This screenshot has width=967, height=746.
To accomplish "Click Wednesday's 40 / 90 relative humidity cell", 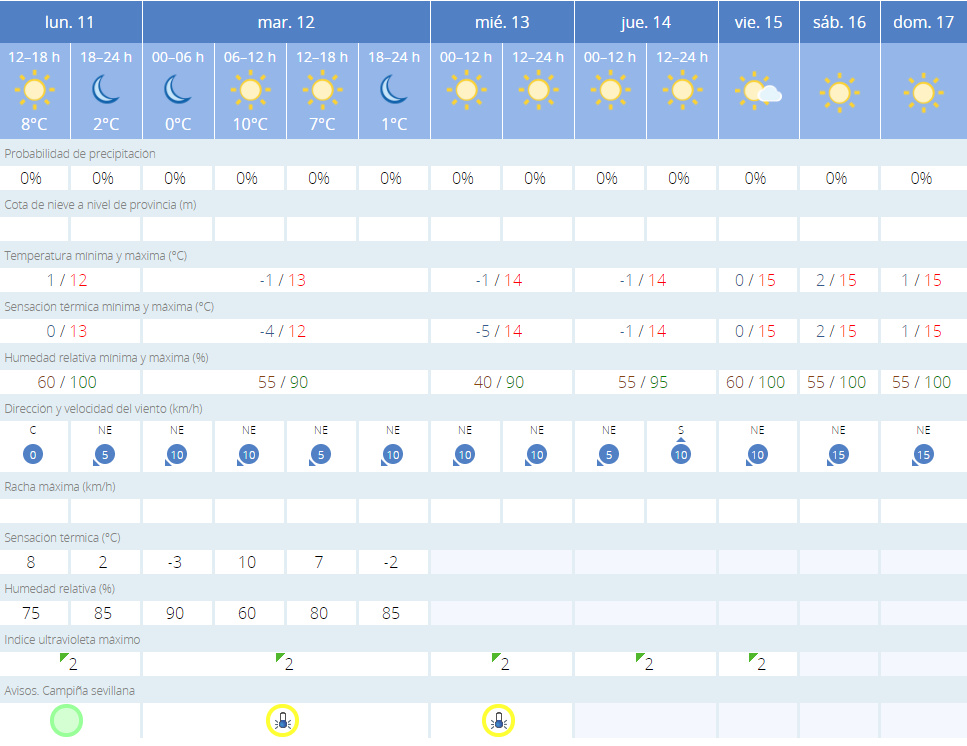I will pyautogui.click(x=501, y=382).
